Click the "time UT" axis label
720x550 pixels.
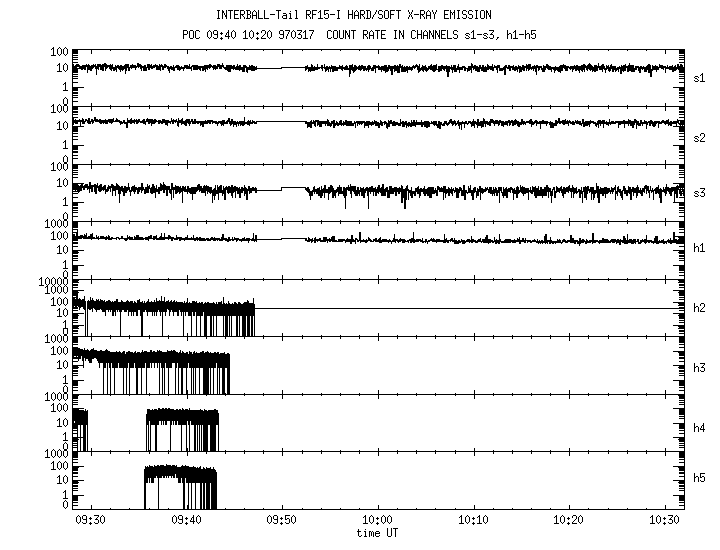click(x=378, y=533)
